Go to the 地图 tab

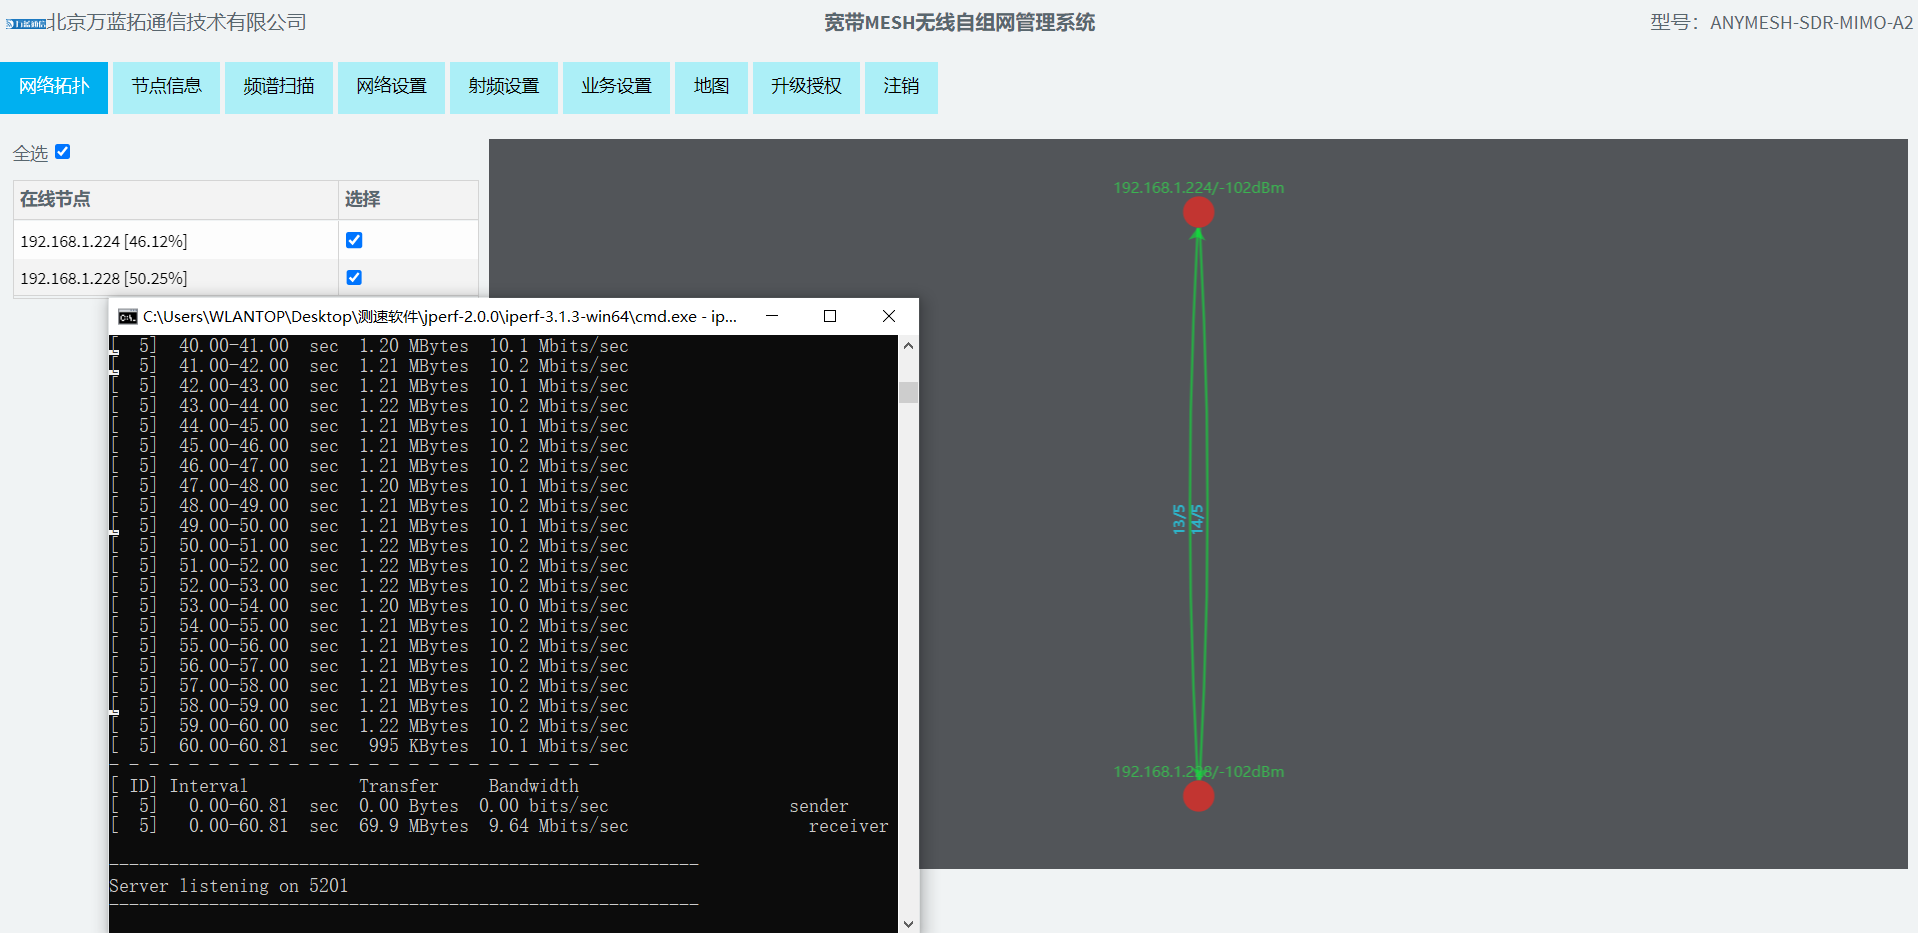click(711, 87)
